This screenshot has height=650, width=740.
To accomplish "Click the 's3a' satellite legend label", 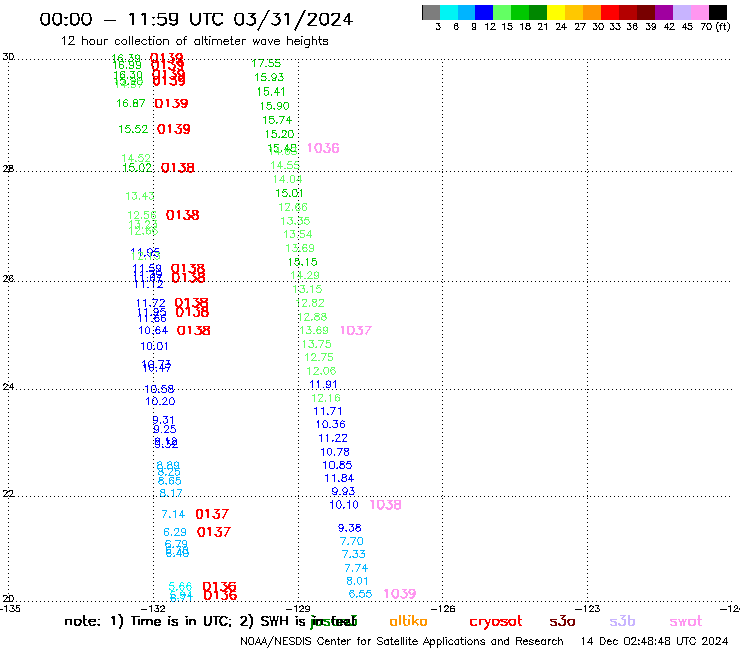I will tap(562, 621).
